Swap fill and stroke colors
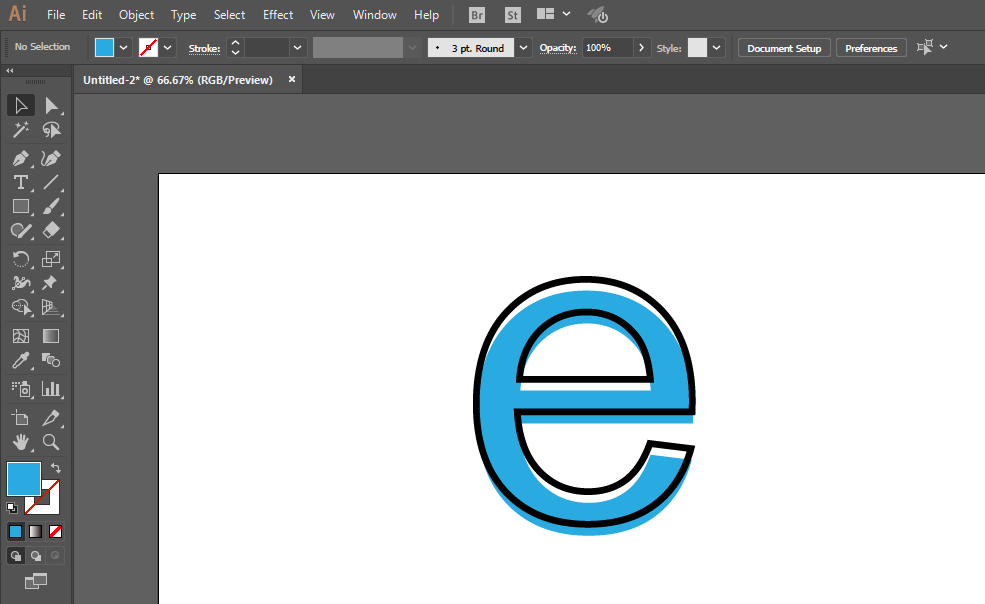This screenshot has height=604, width=985. 56,468
